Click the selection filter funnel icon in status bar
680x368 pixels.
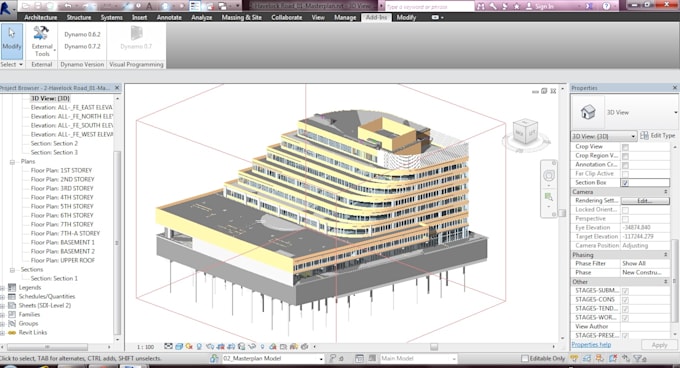pos(638,358)
